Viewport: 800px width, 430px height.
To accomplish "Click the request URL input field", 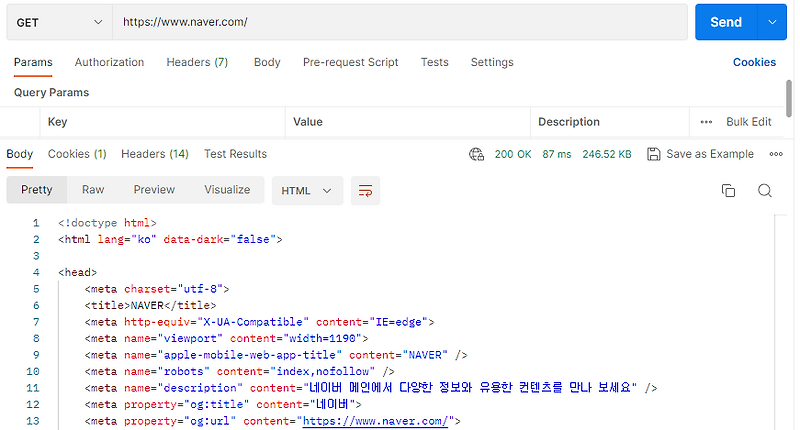I will click(x=399, y=22).
